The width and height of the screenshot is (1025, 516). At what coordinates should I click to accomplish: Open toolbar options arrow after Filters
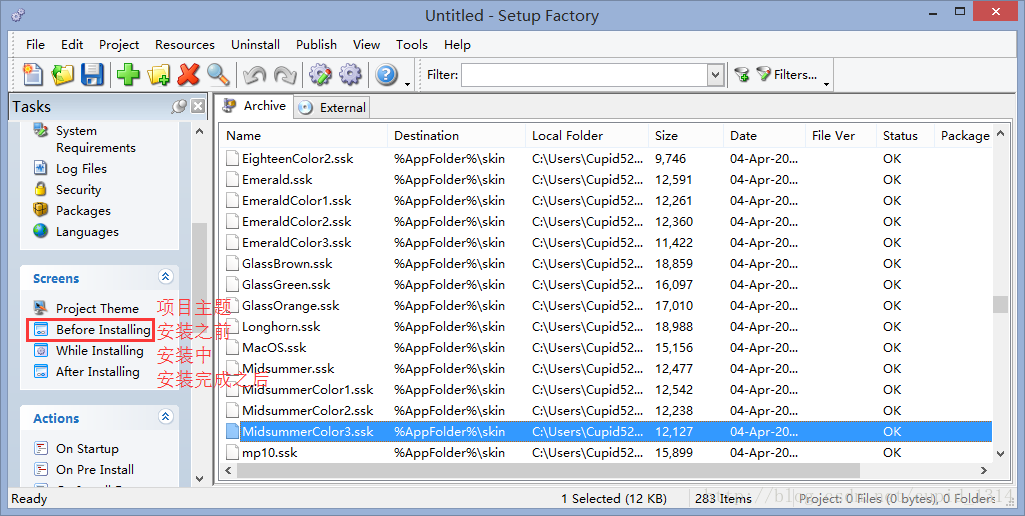pos(826,84)
